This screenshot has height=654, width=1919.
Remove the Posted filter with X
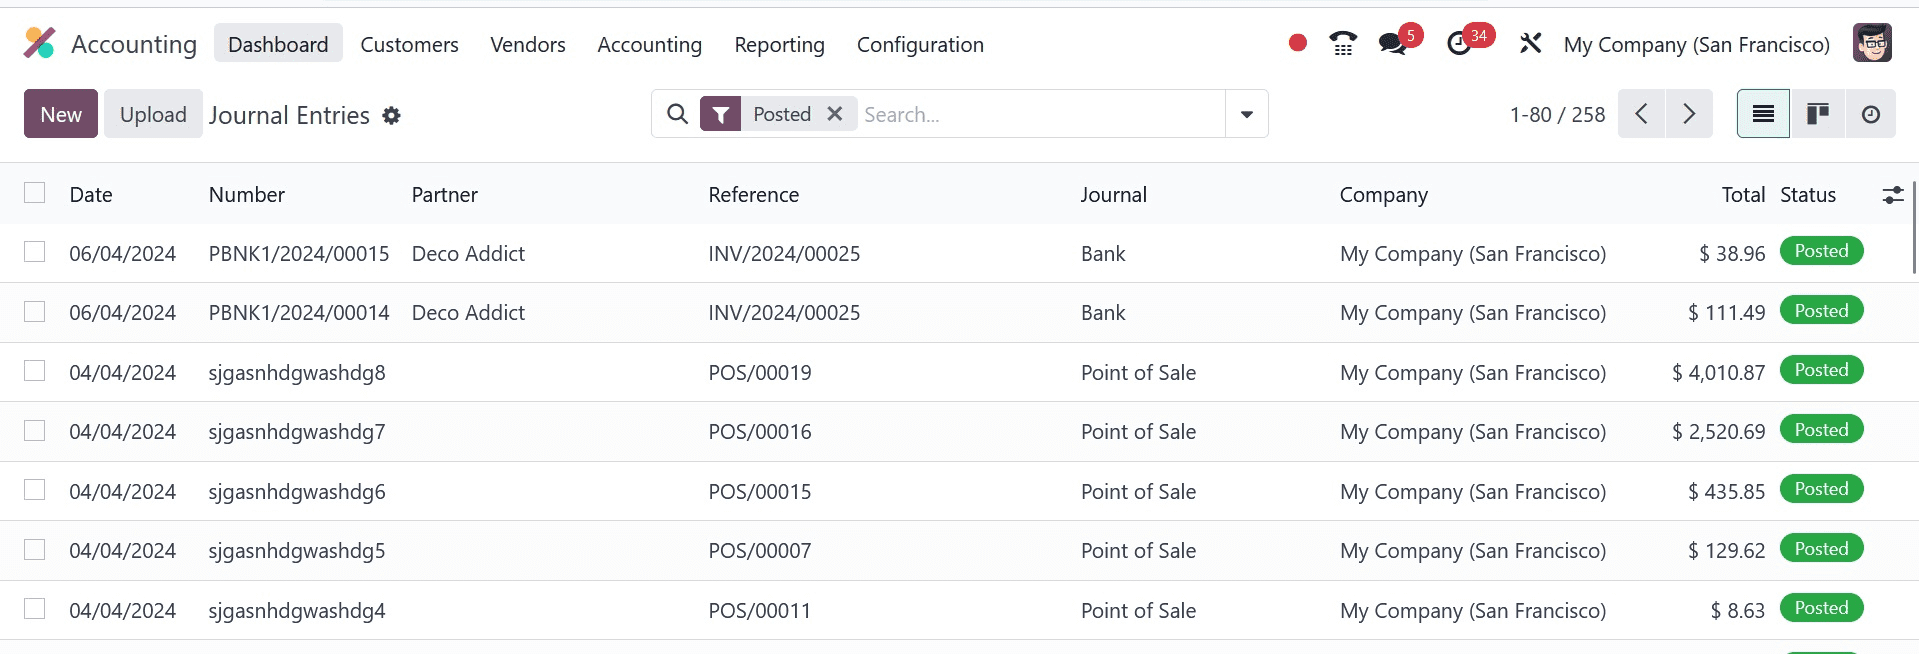click(x=835, y=114)
